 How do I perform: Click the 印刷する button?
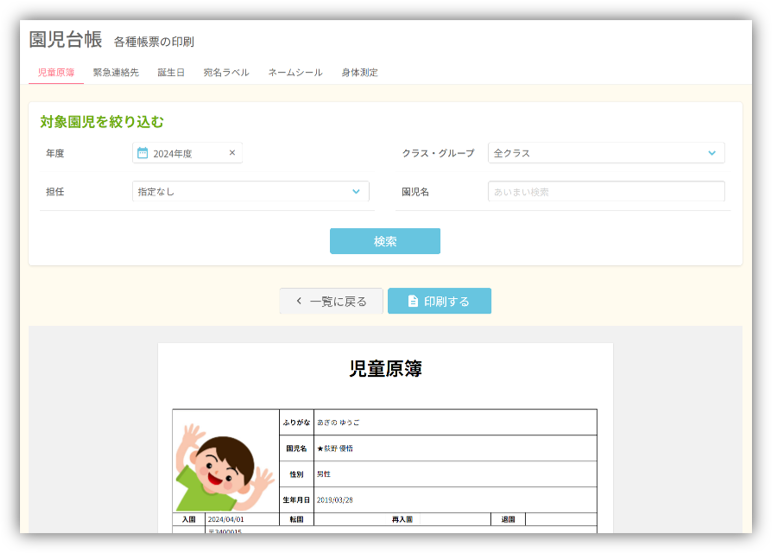439,301
